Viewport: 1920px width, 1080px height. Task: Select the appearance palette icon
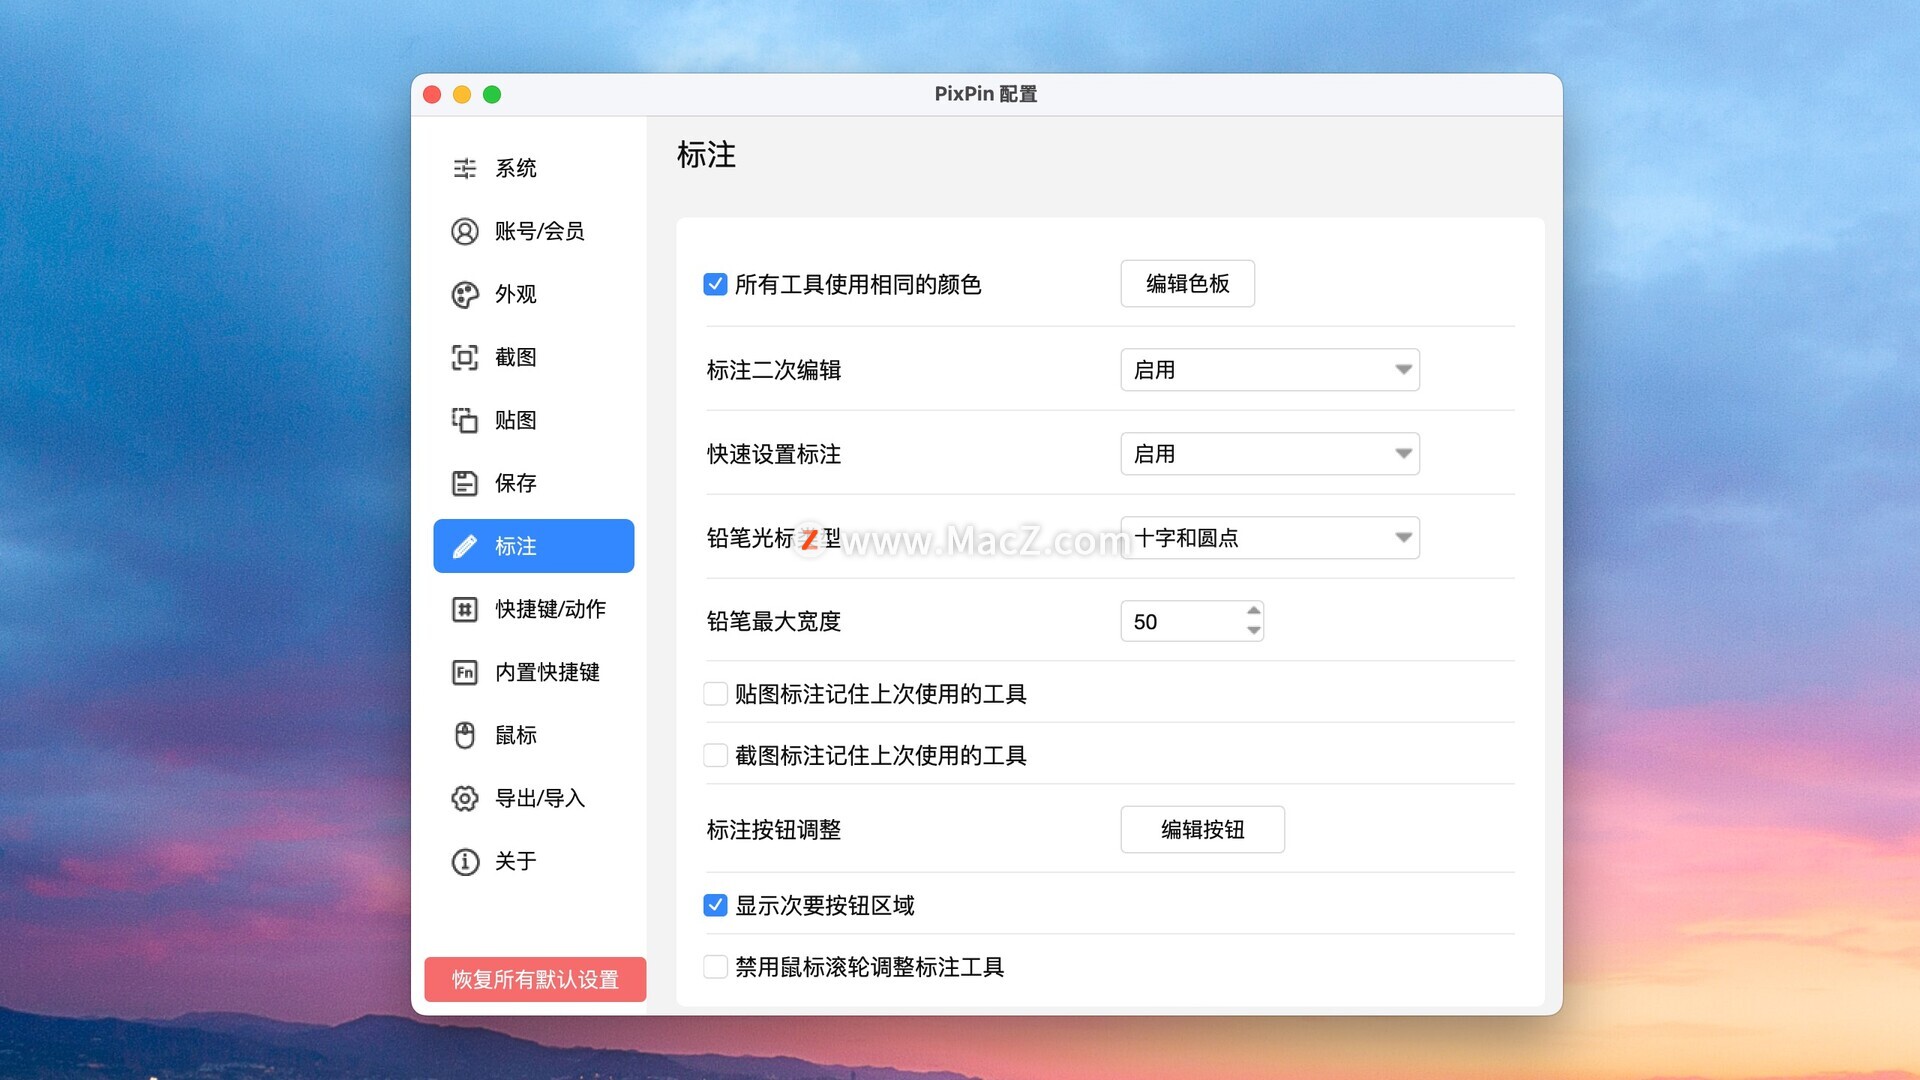(x=465, y=294)
